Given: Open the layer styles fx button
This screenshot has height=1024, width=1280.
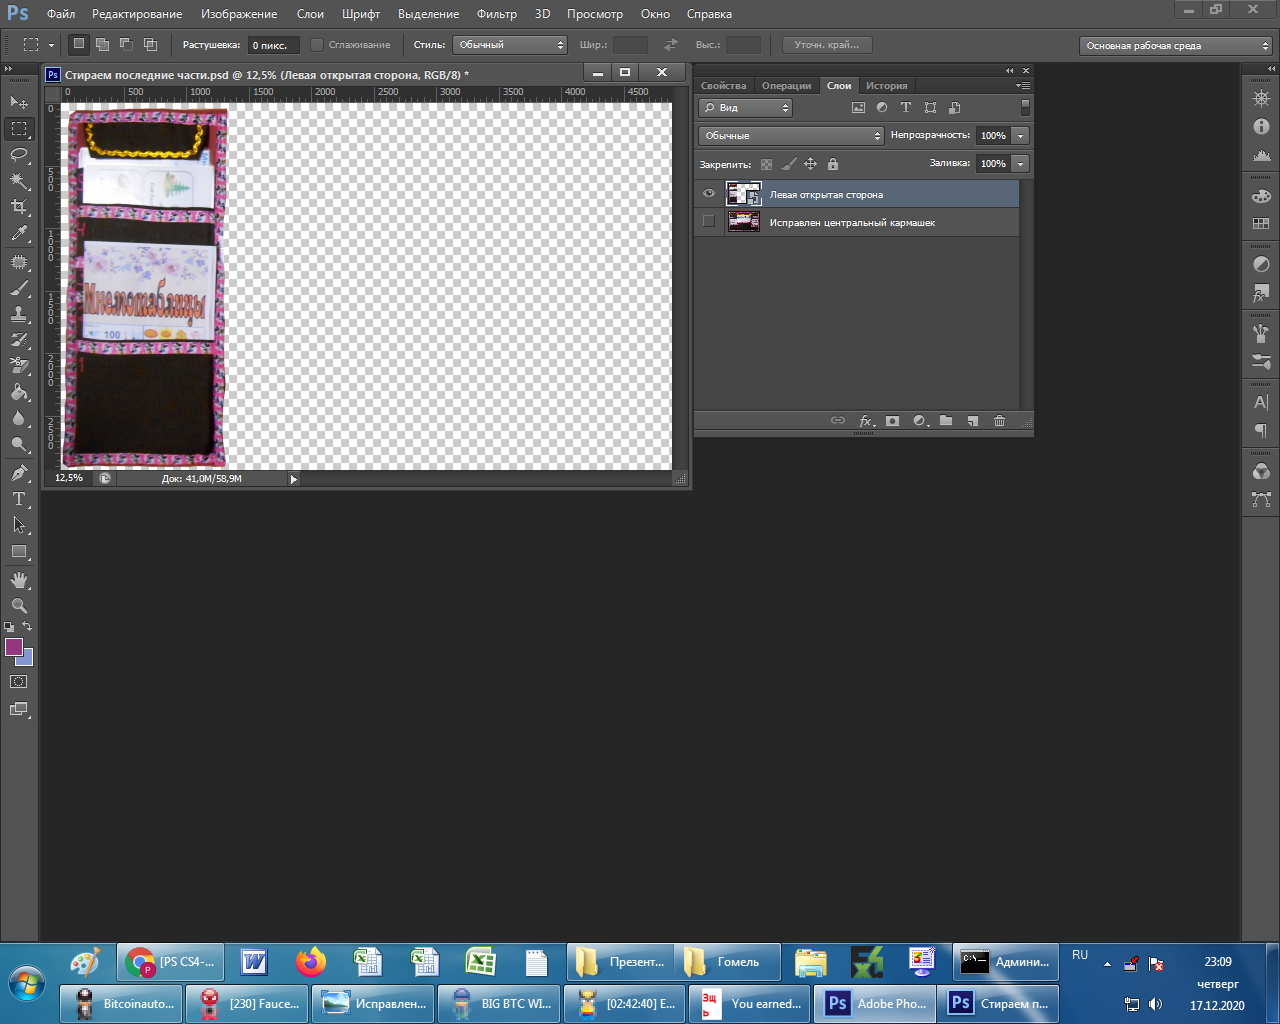Looking at the screenshot, I should click(866, 421).
